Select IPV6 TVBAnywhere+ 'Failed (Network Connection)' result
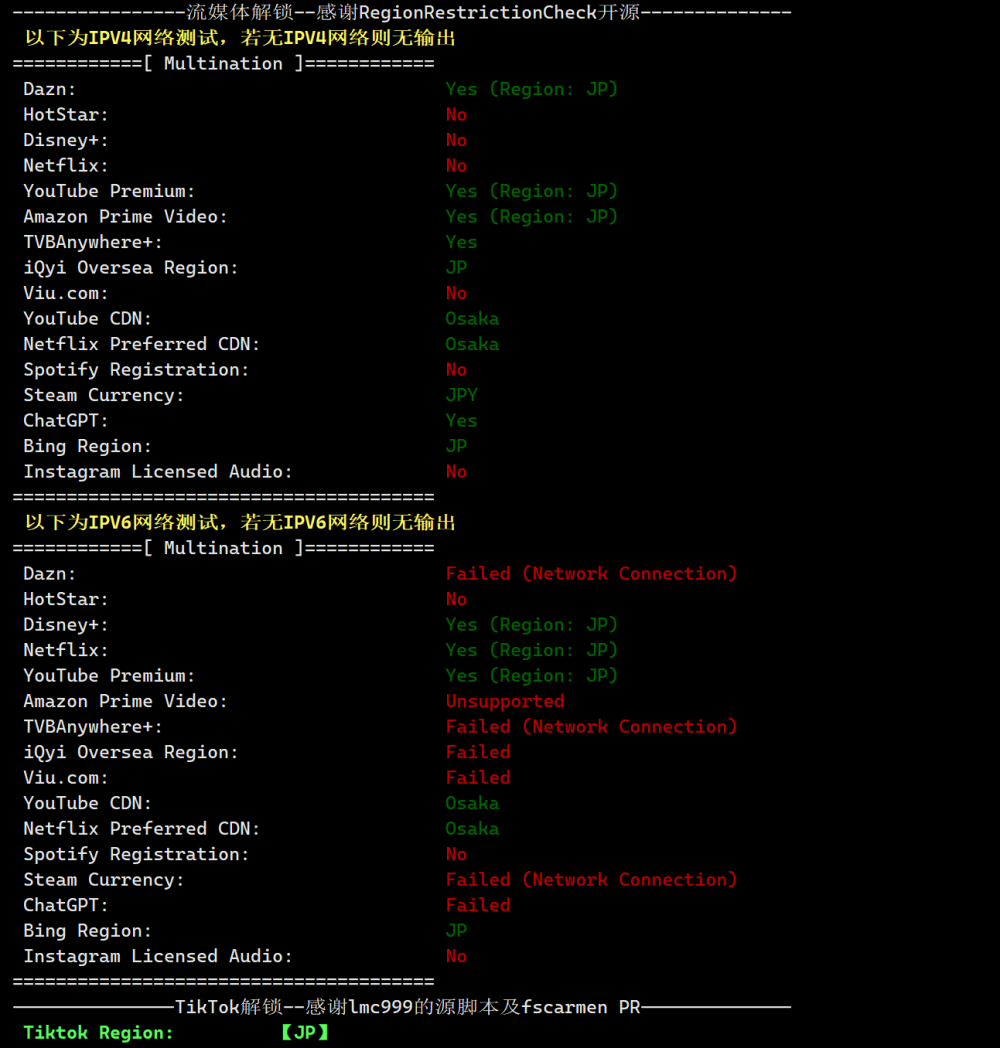This screenshot has height=1048, width=1000. (592, 727)
